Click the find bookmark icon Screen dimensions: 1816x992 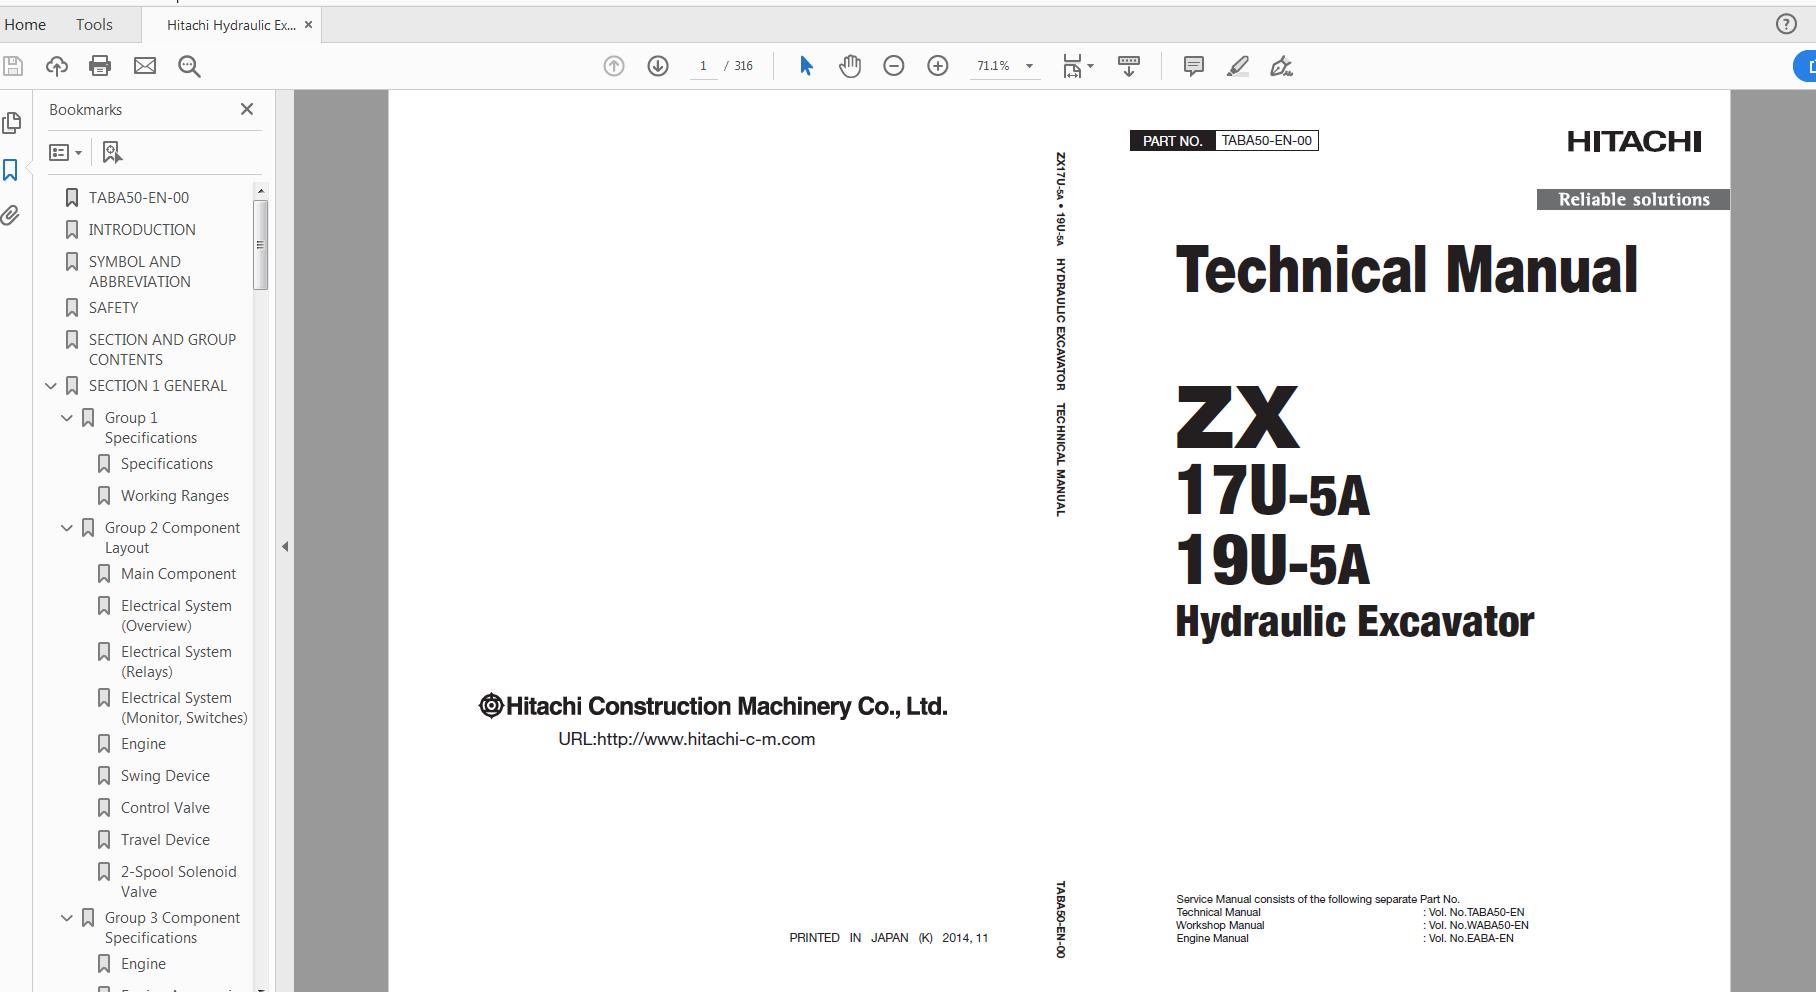pyautogui.click(x=112, y=152)
